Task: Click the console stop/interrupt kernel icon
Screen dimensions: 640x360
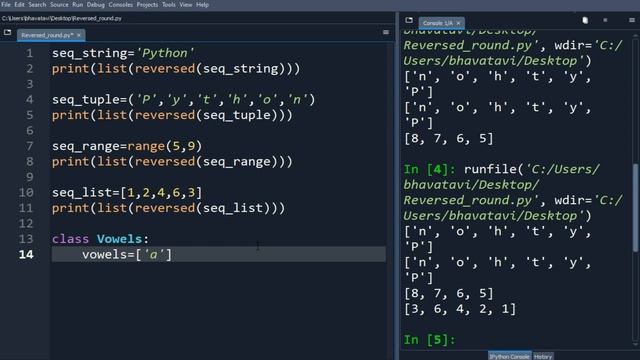Action: click(x=605, y=20)
